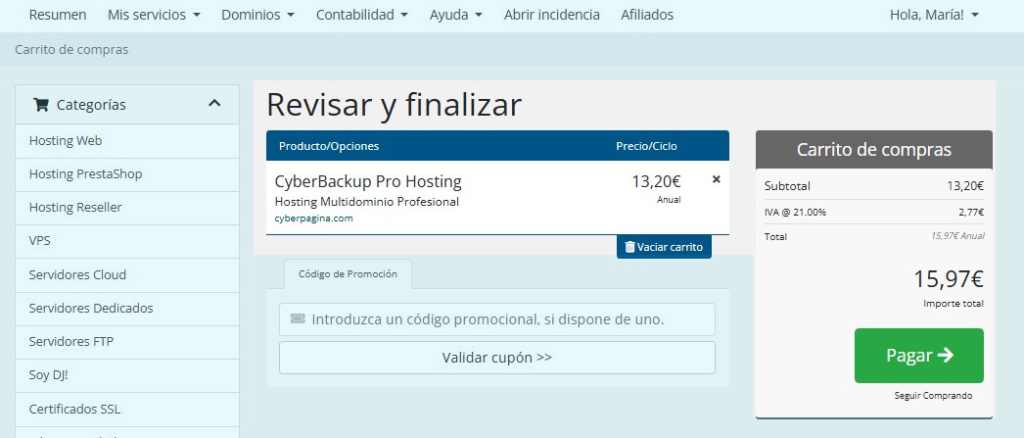The width and height of the screenshot is (1024, 438).
Task: Open Abrir incidencia in the navigation bar
Action: click(552, 14)
